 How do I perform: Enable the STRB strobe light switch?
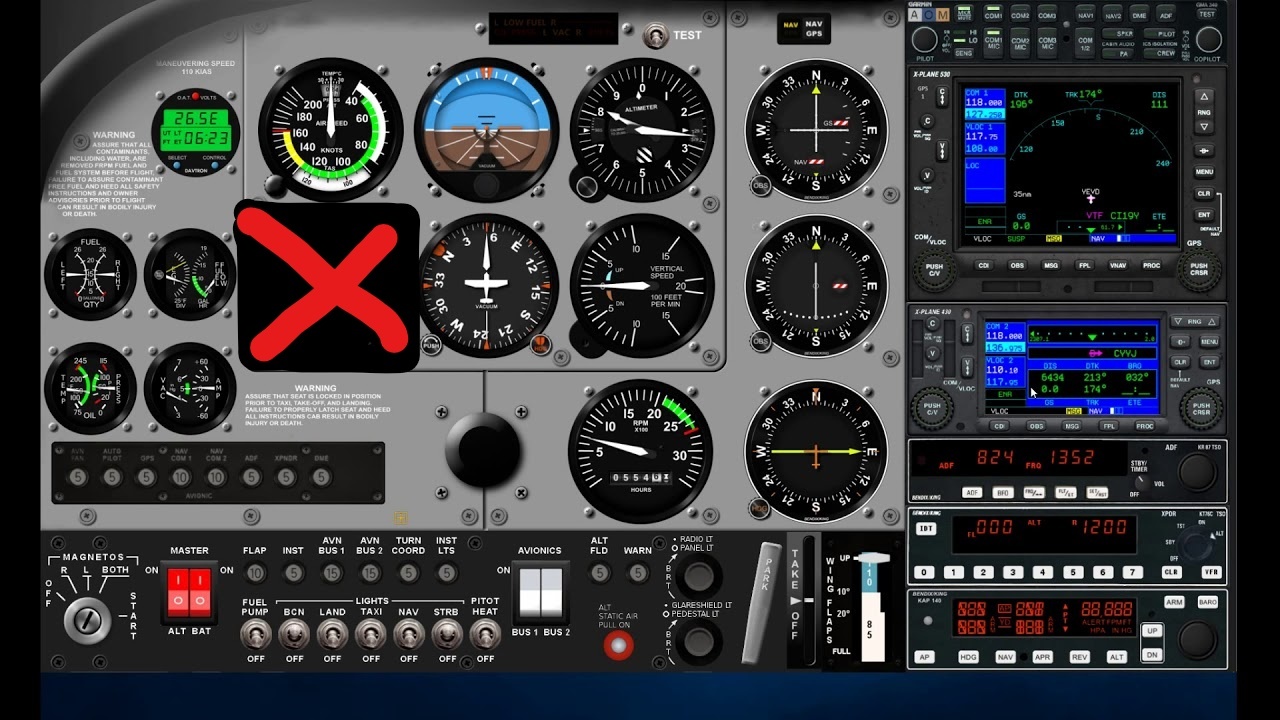[447, 633]
